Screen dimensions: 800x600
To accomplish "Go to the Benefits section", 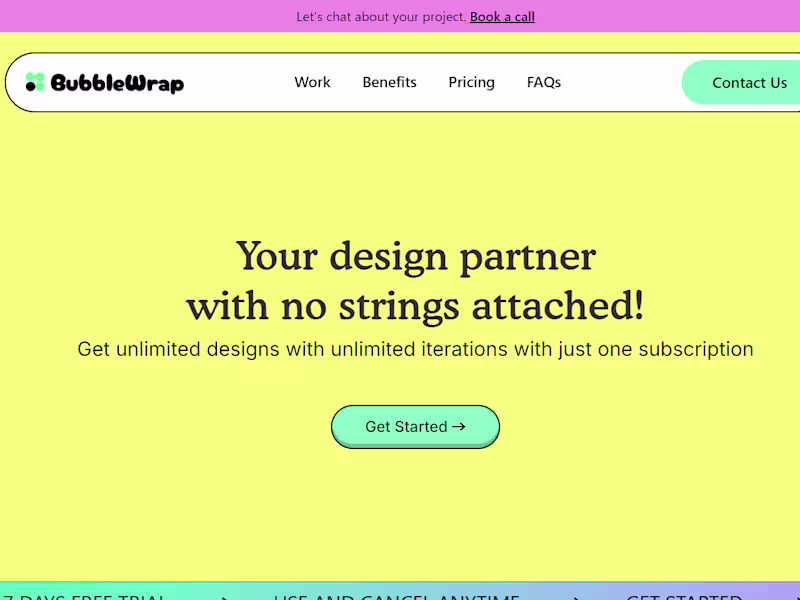I will 389,82.
